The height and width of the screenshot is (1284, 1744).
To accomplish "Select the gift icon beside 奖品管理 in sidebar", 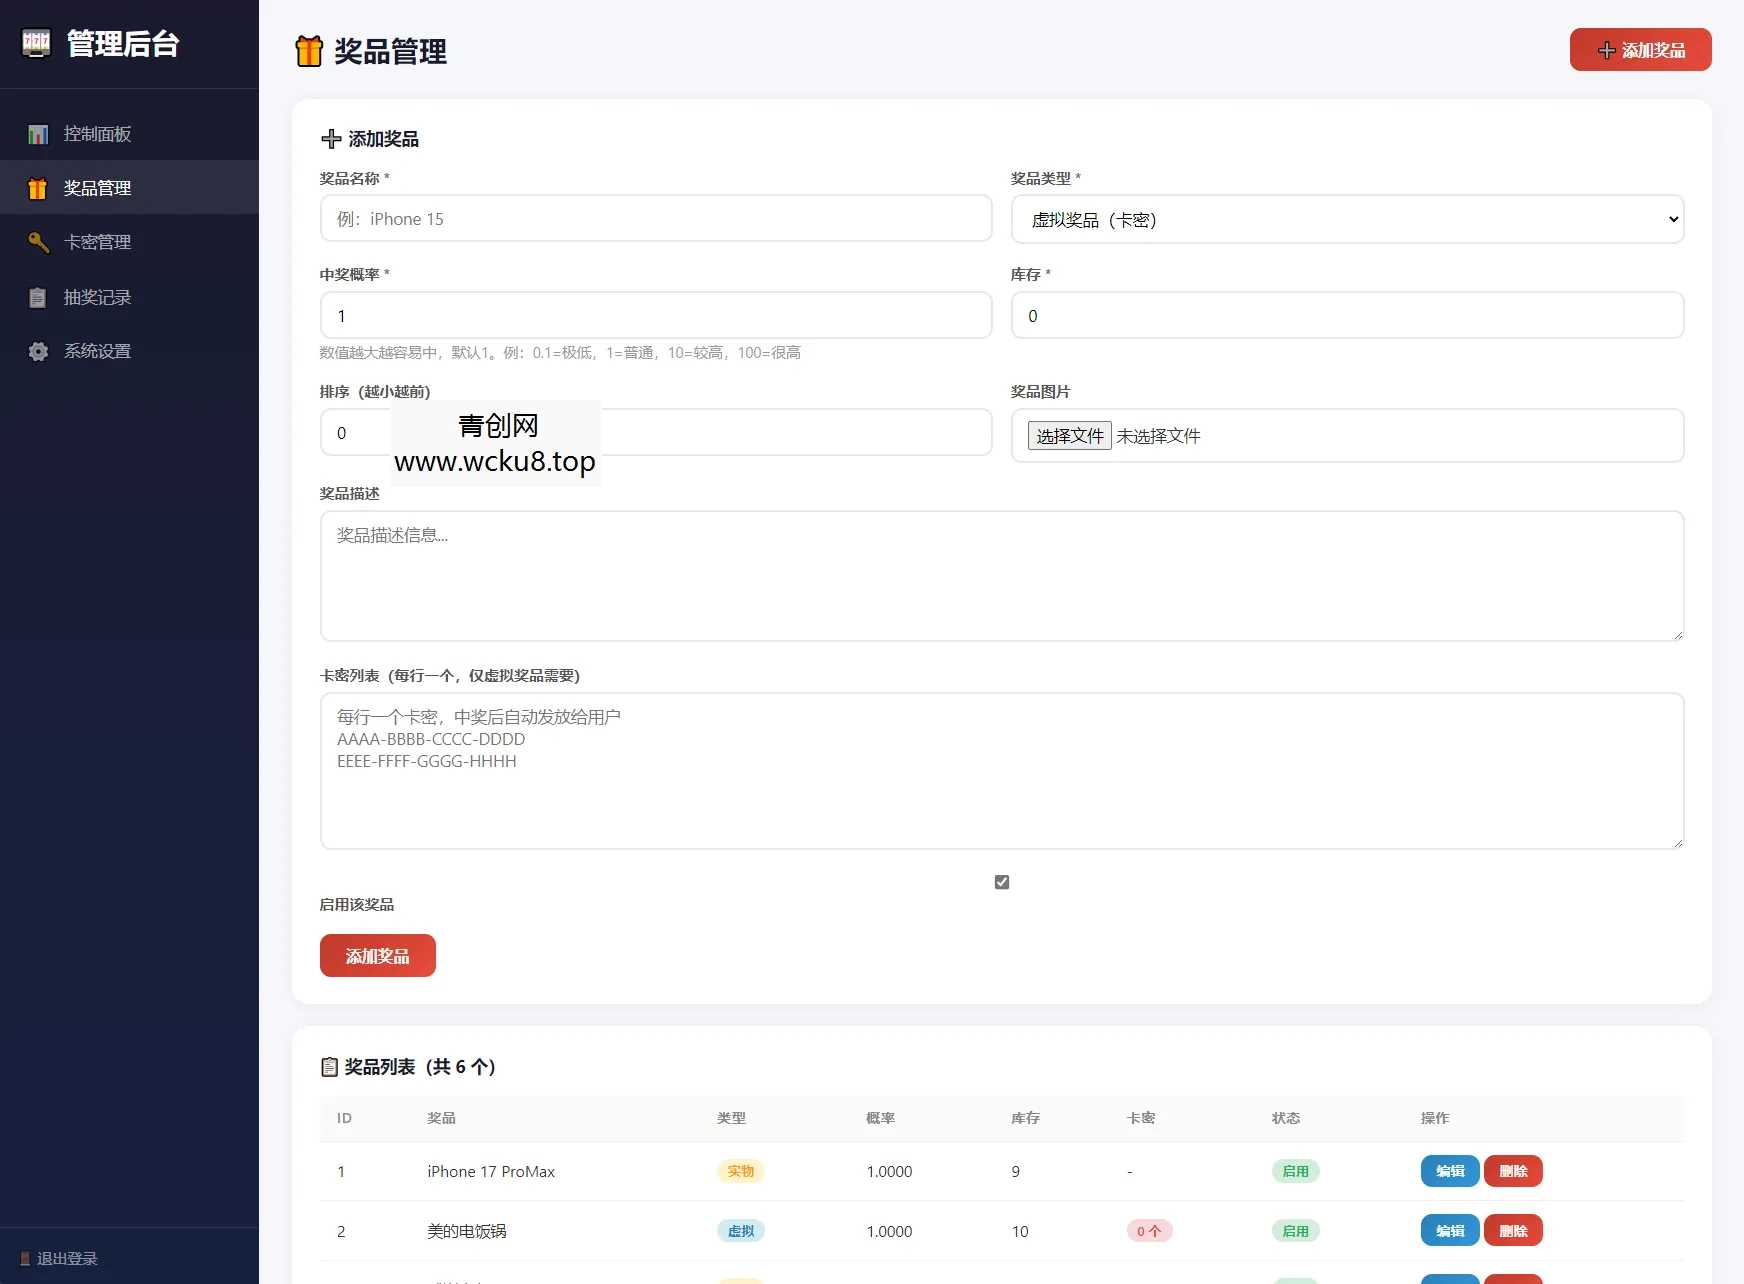I will [38, 188].
